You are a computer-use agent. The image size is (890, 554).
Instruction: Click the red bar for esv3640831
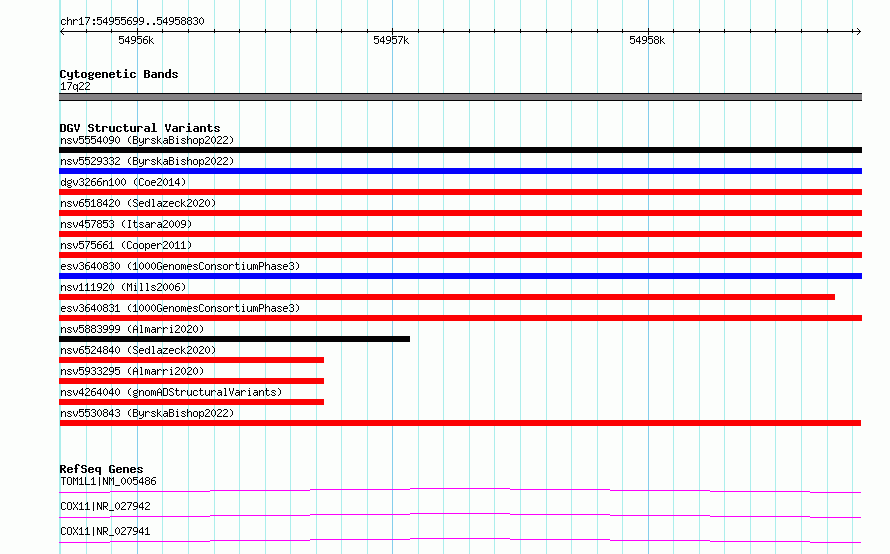pos(460,318)
